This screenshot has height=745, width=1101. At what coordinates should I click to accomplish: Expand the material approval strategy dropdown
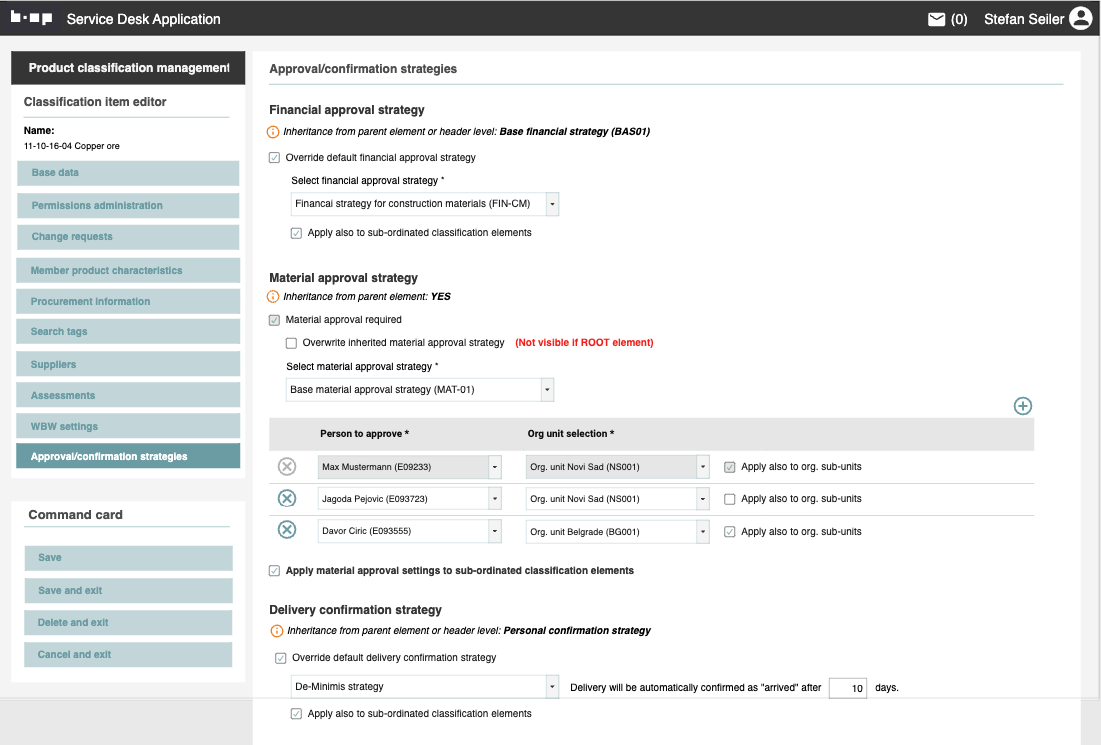click(420, 389)
